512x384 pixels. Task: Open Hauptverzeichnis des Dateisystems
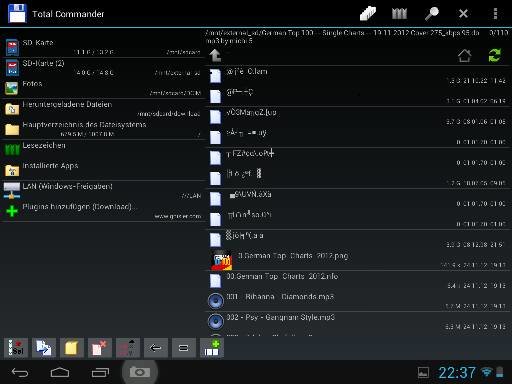[x=103, y=129]
